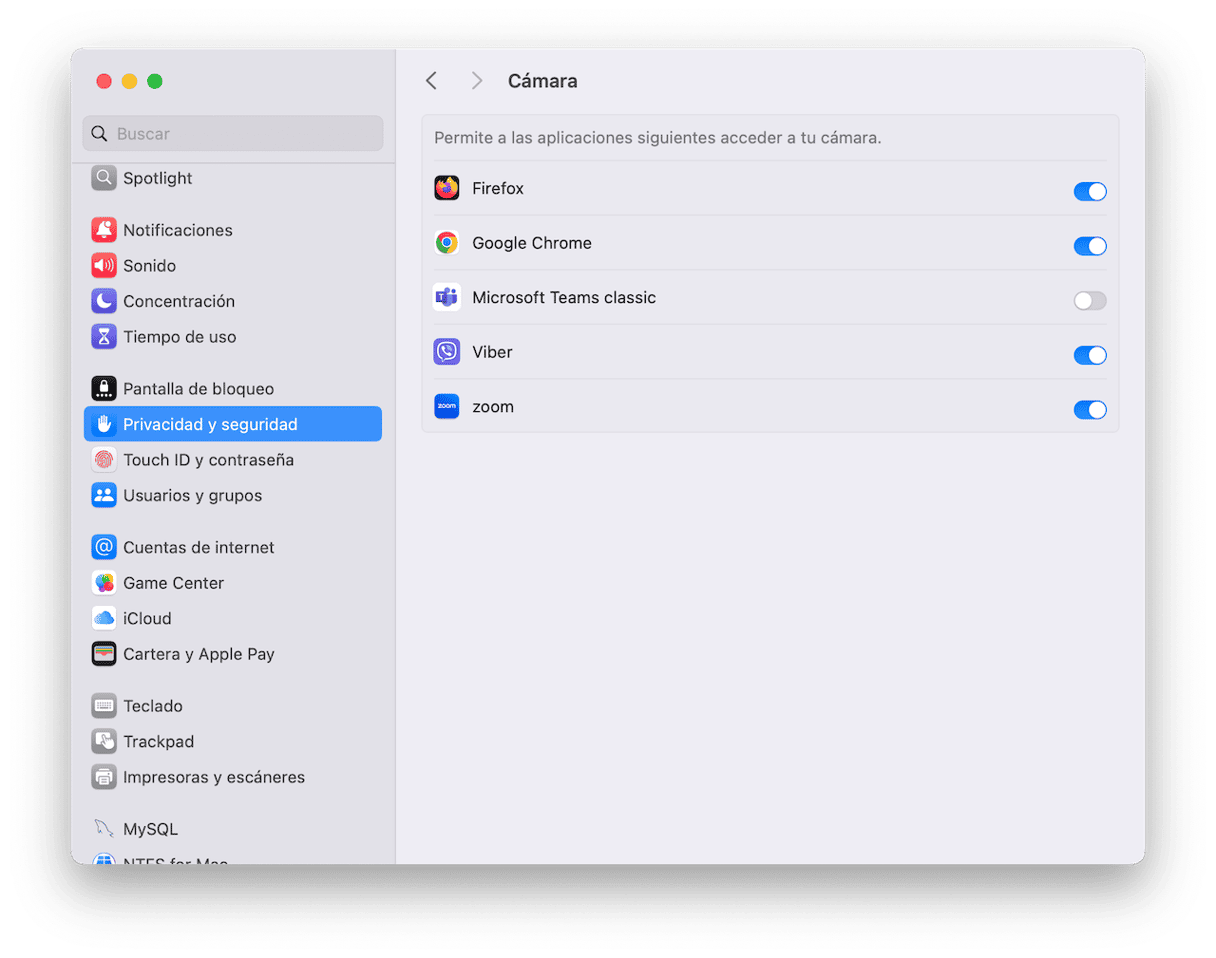Click the Touch ID fingerprint icon
1216x958 pixels.
(104, 460)
